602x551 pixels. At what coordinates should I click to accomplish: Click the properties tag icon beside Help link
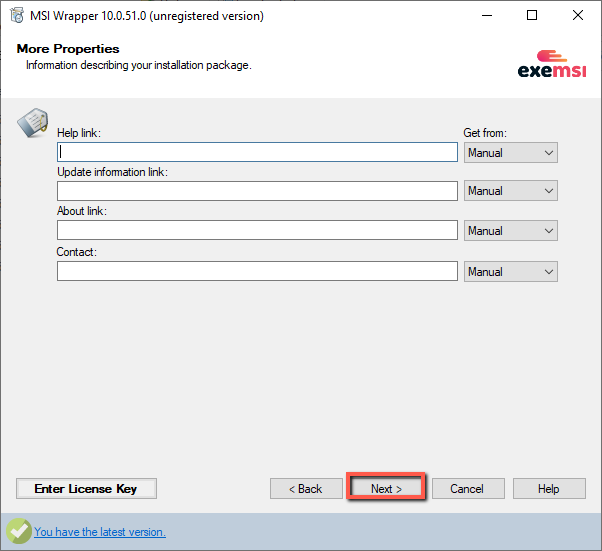click(x=33, y=122)
